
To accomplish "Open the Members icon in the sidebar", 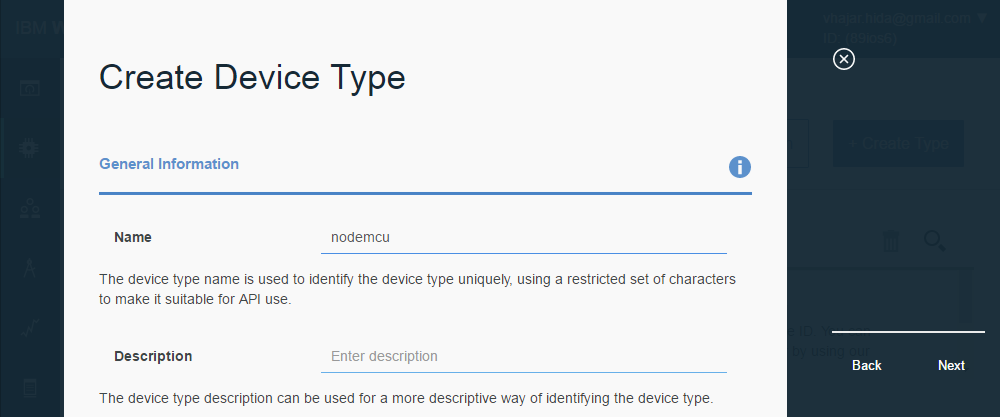I will pyautogui.click(x=29, y=208).
